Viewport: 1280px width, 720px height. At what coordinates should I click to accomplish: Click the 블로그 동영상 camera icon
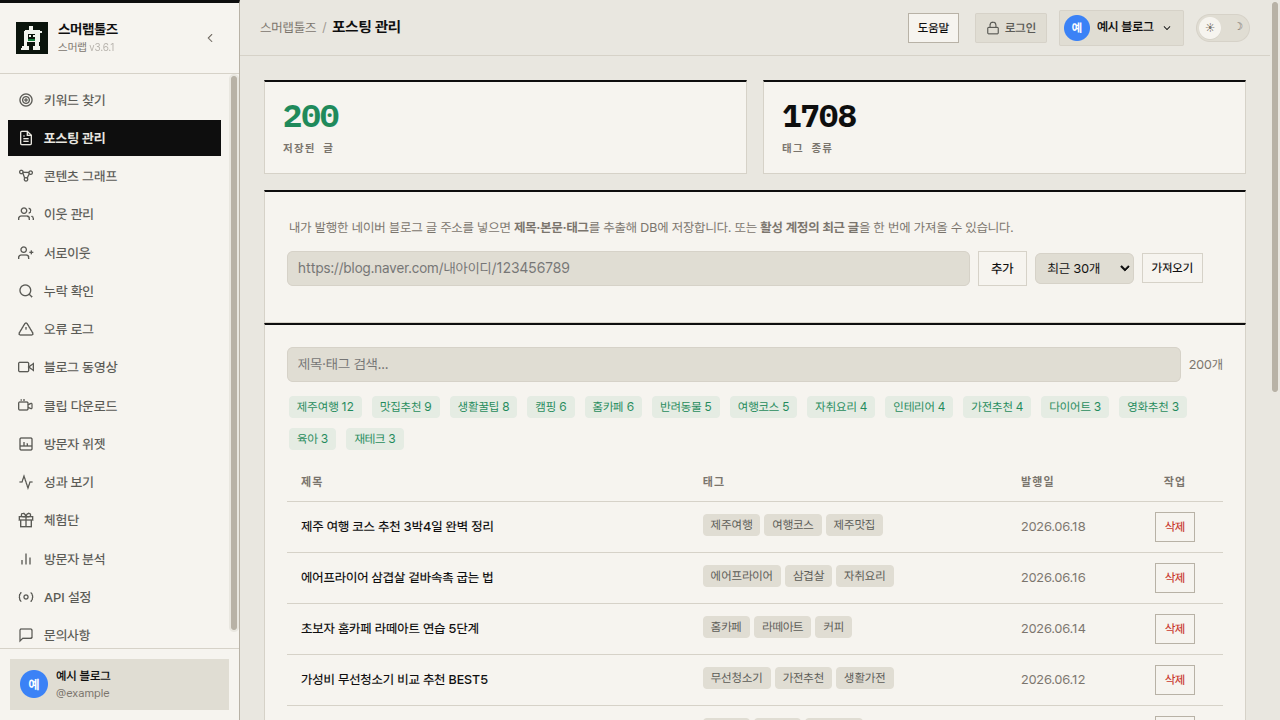[x=26, y=367]
